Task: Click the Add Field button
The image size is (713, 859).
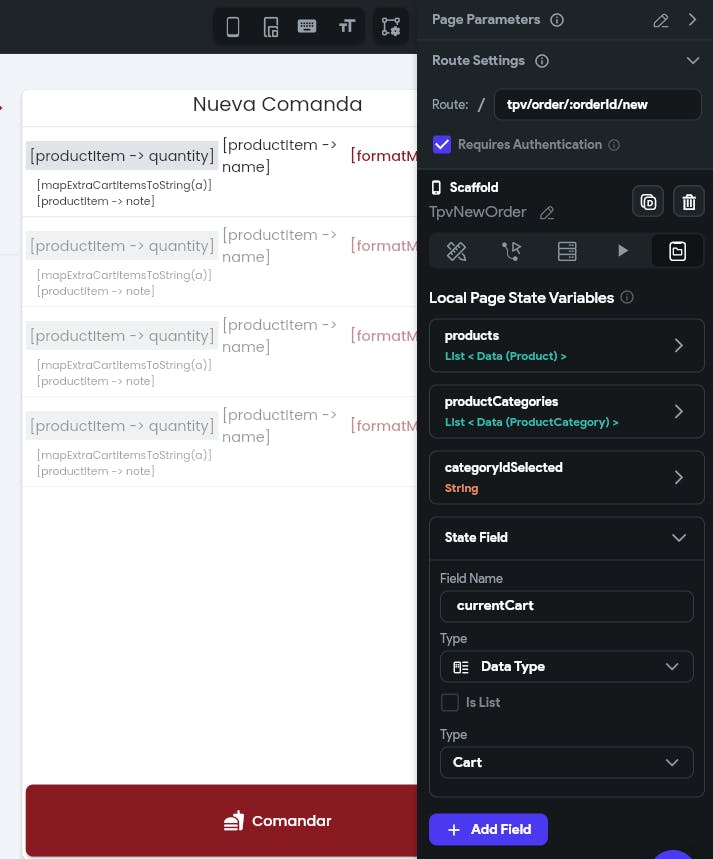Action: pyautogui.click(x=488, y=829)
